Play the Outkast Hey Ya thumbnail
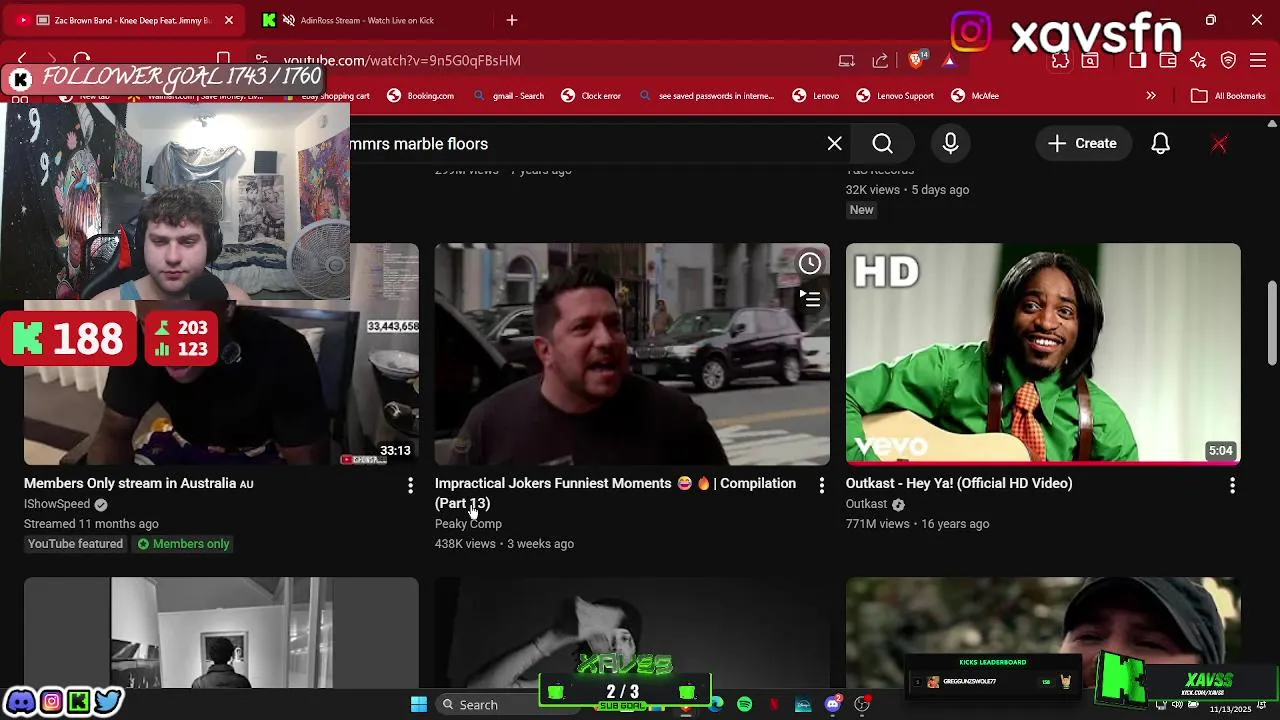Image resolution: width=1280 pixels, height=720 pixels. 1043,354
